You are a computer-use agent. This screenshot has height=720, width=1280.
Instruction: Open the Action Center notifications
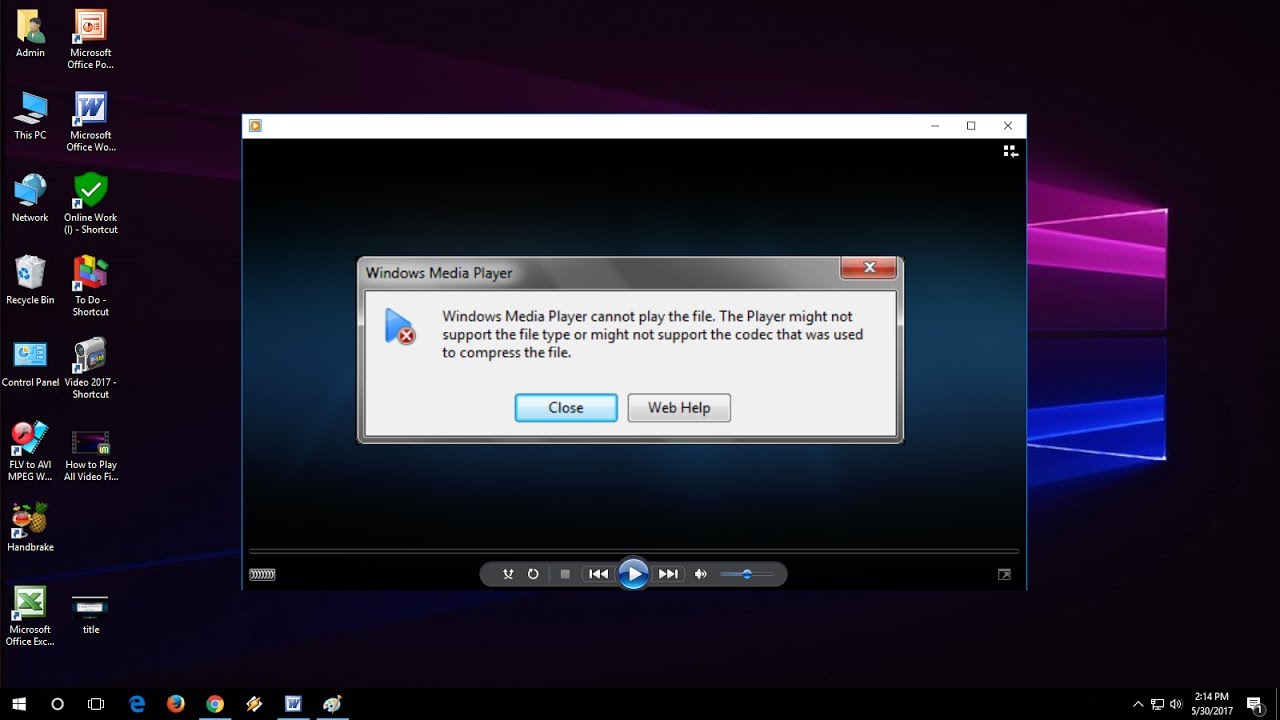tap(1254, 704)
